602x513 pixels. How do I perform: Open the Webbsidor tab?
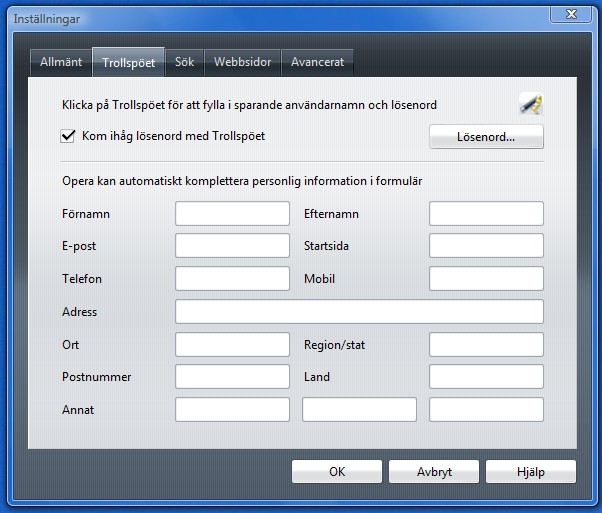tap(243, 62)
